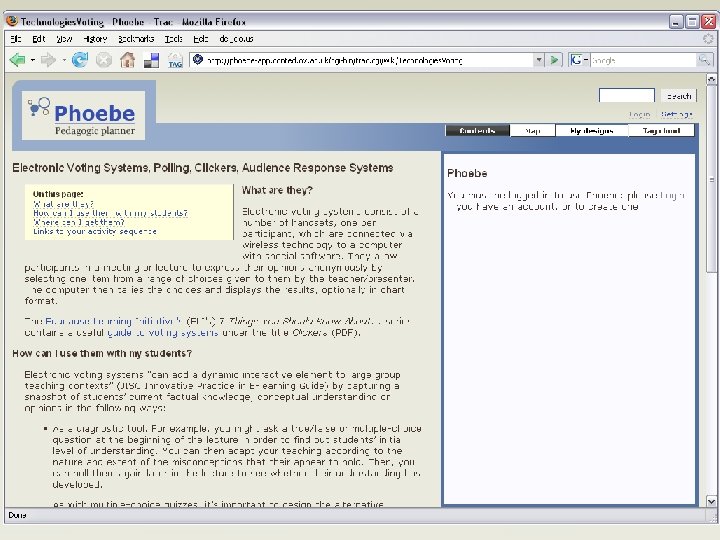Open the Educause Learning Initiative link
The height and width of the screenshot is (540, 720).
click(113, 321)
